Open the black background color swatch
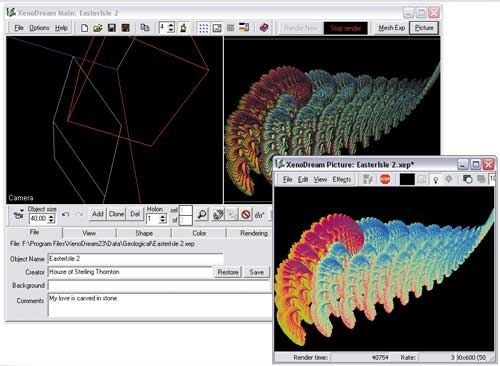 (407, 179)
